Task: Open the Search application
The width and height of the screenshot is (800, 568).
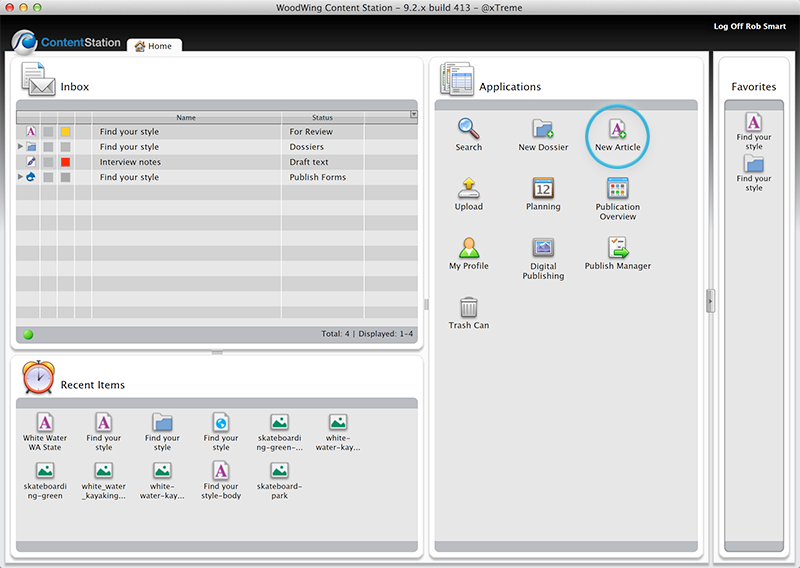Action: tap(468, 135)
